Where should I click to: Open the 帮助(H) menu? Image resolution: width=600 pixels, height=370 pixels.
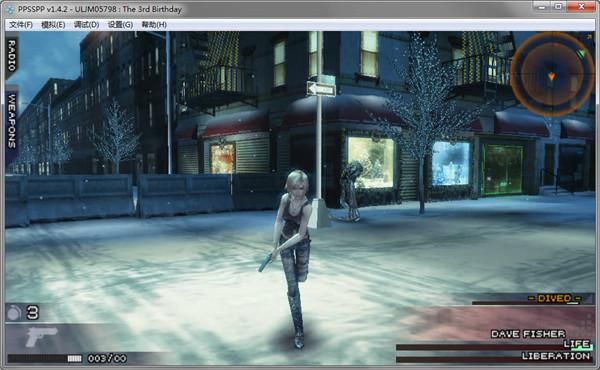click(154, 25)
